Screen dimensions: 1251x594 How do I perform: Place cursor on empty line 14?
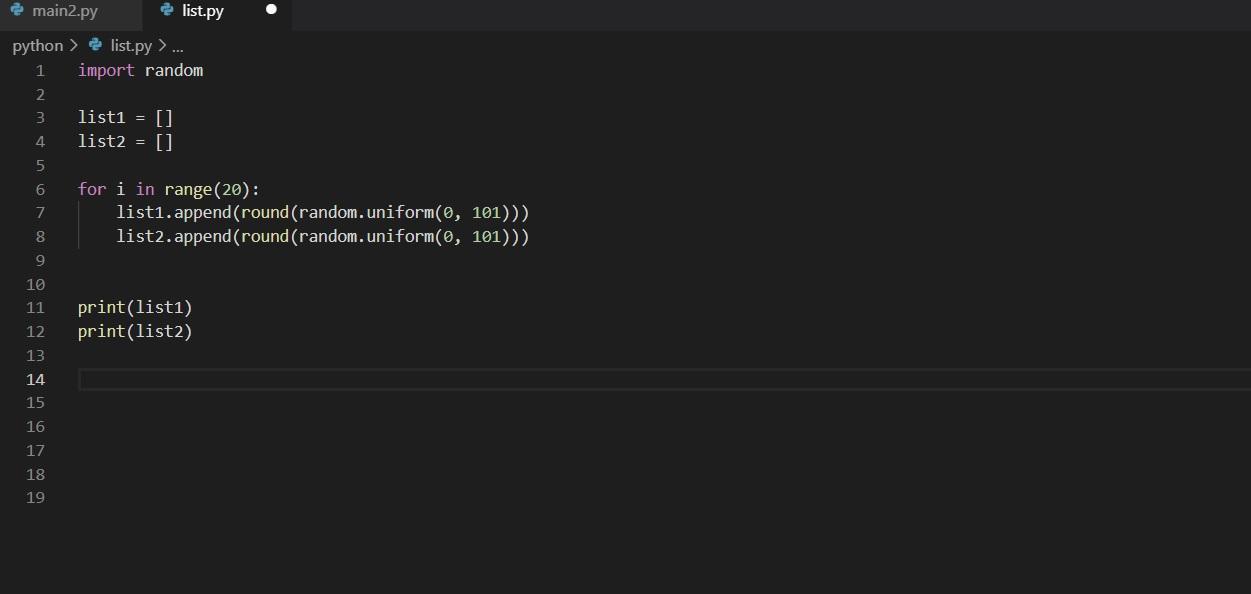point(400,380)
